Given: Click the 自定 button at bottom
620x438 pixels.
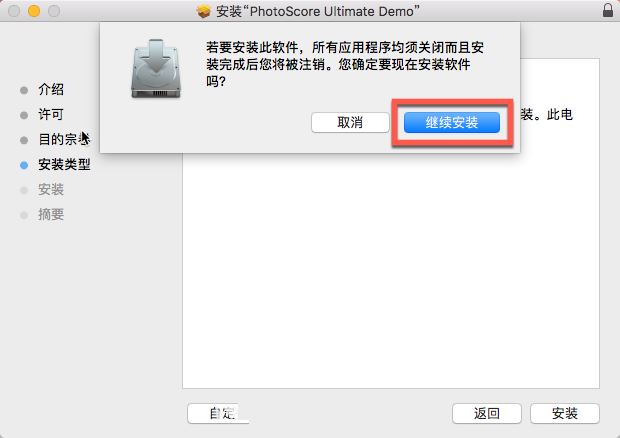Looking at the screenshot, I should tap(218, 413).
